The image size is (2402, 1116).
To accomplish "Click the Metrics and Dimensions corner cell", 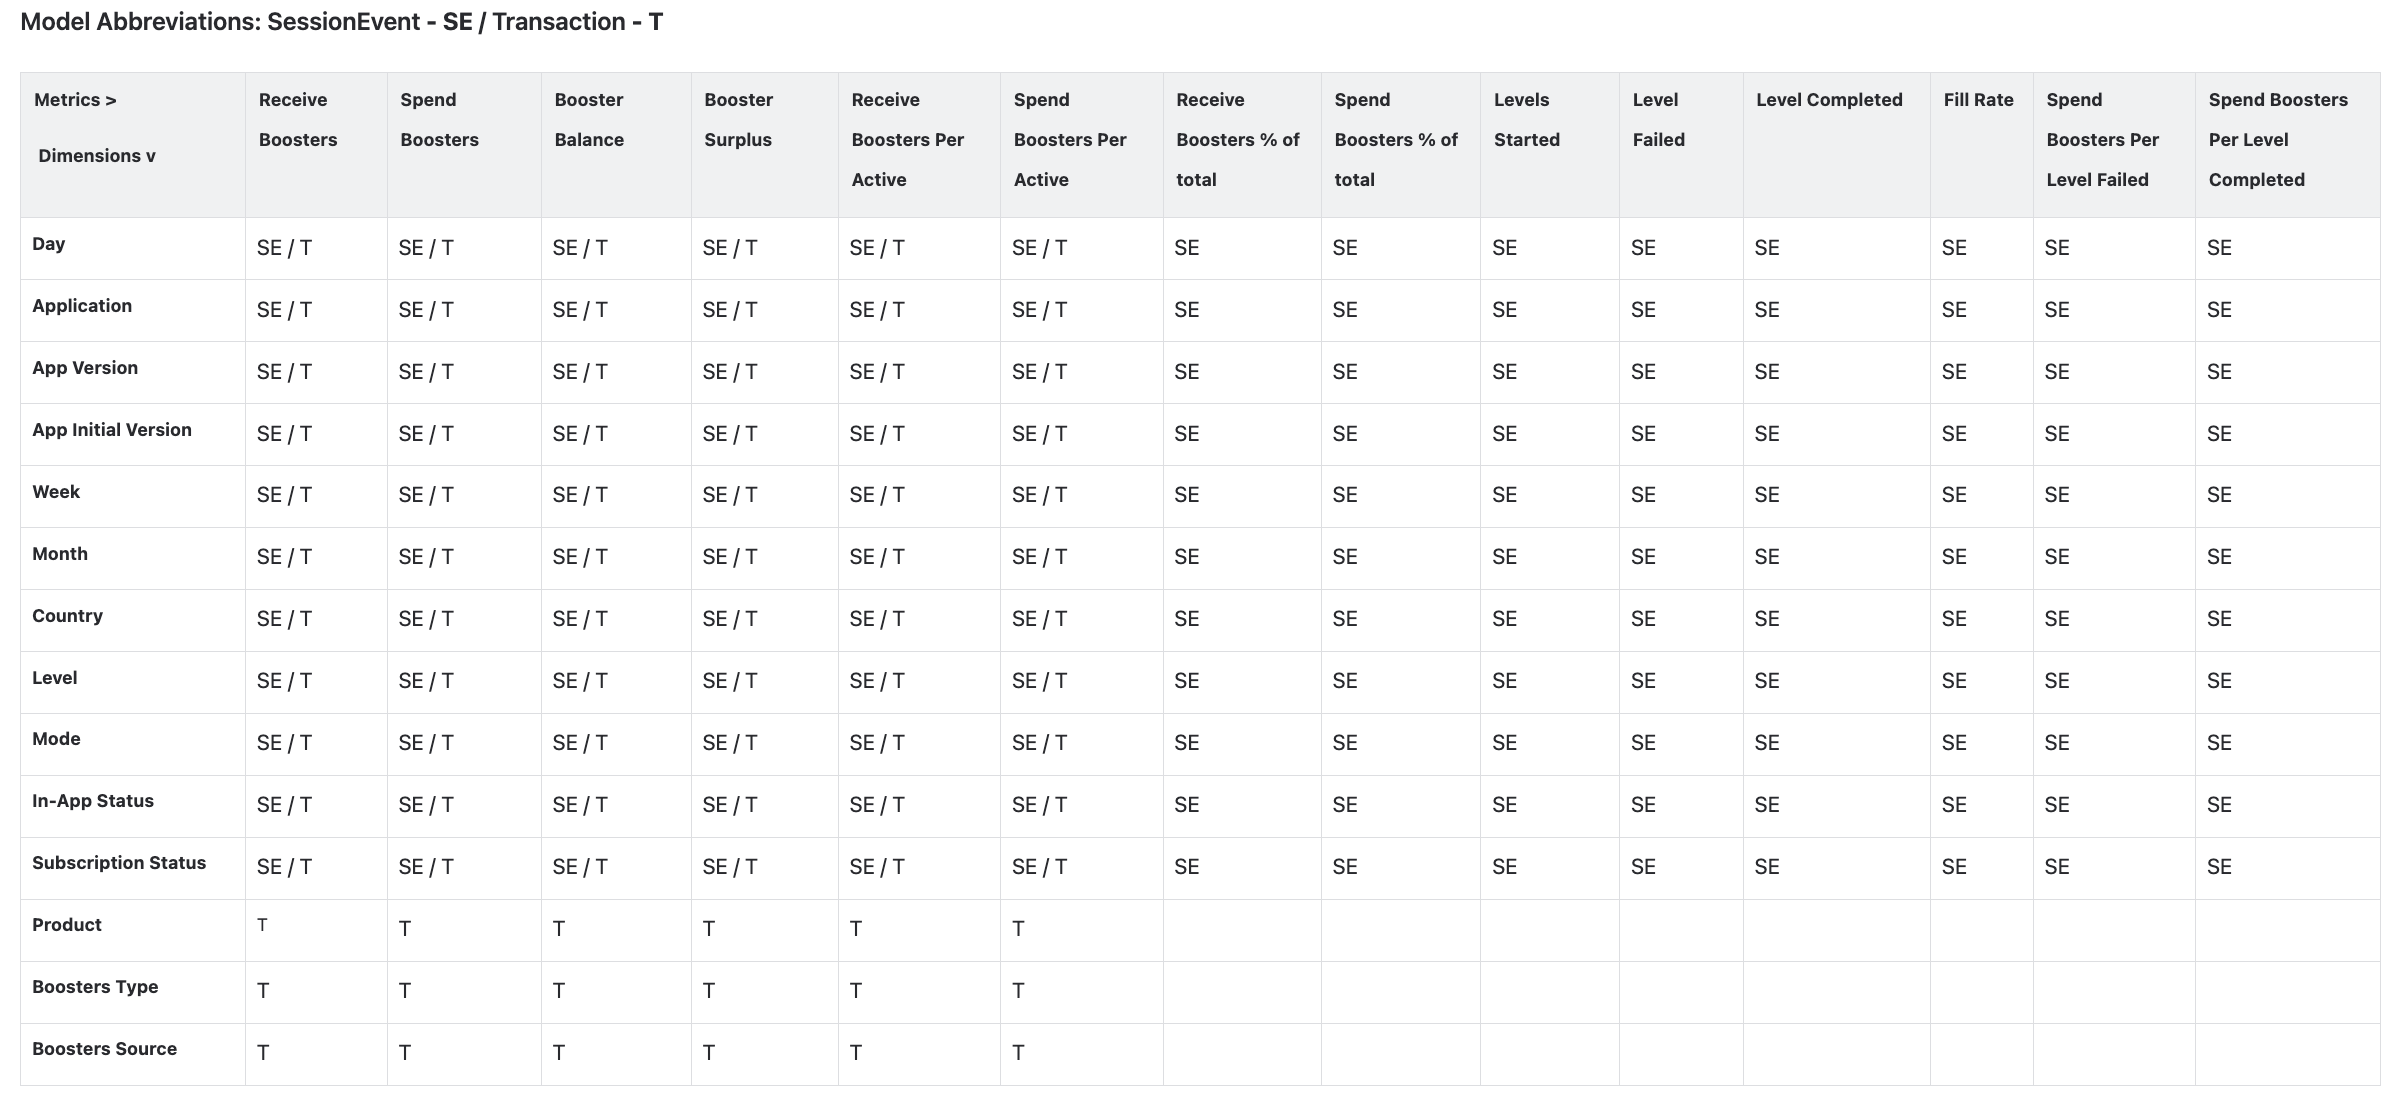I will click(95, 128).
